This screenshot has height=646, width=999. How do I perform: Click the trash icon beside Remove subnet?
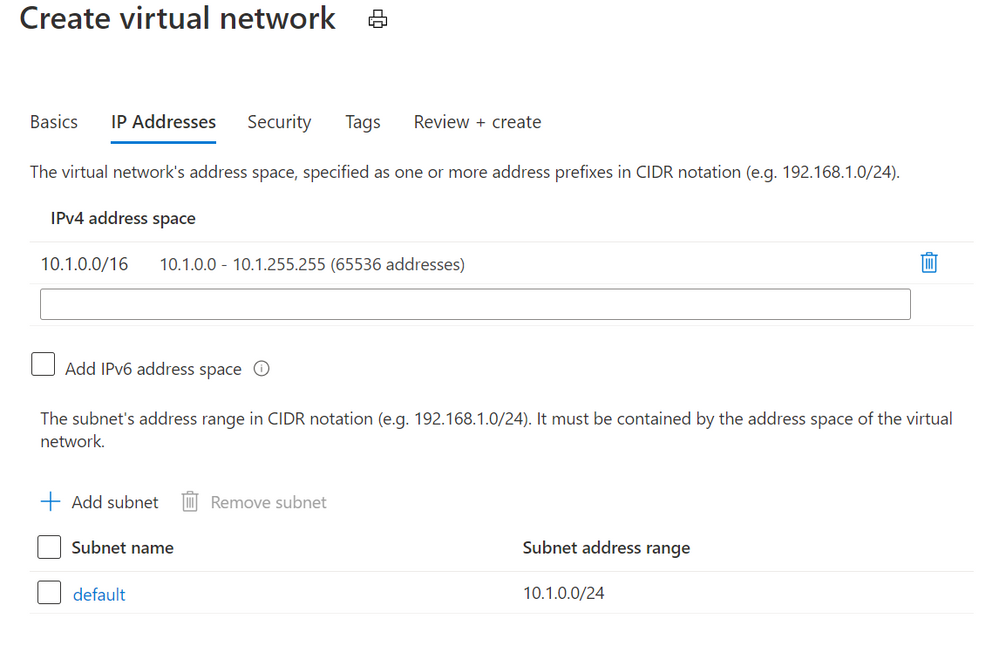tap(189, 501)
